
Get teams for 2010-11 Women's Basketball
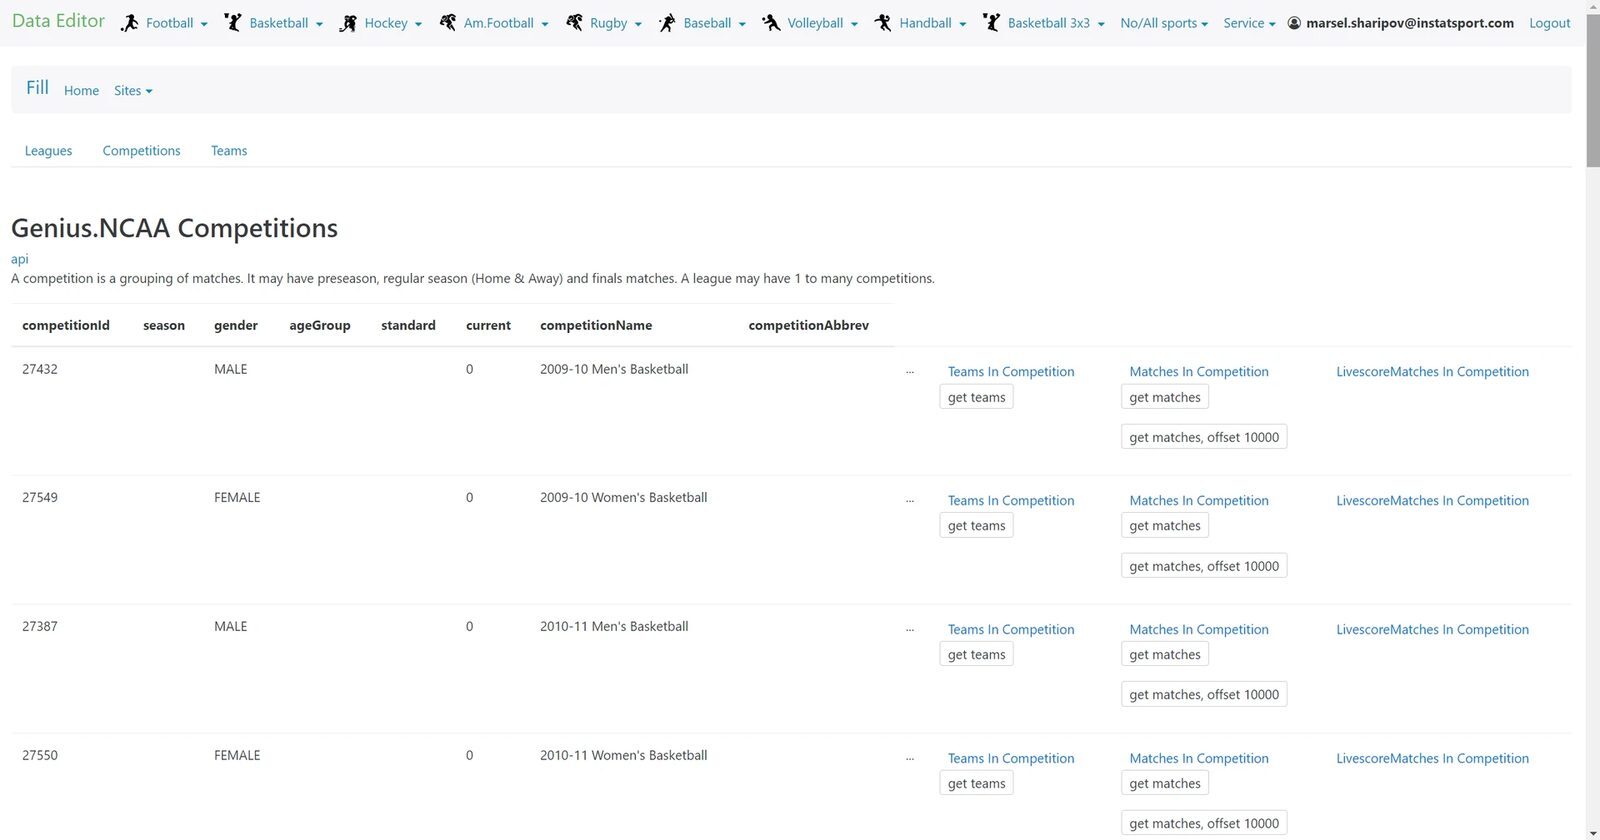[x=977, y=784]
